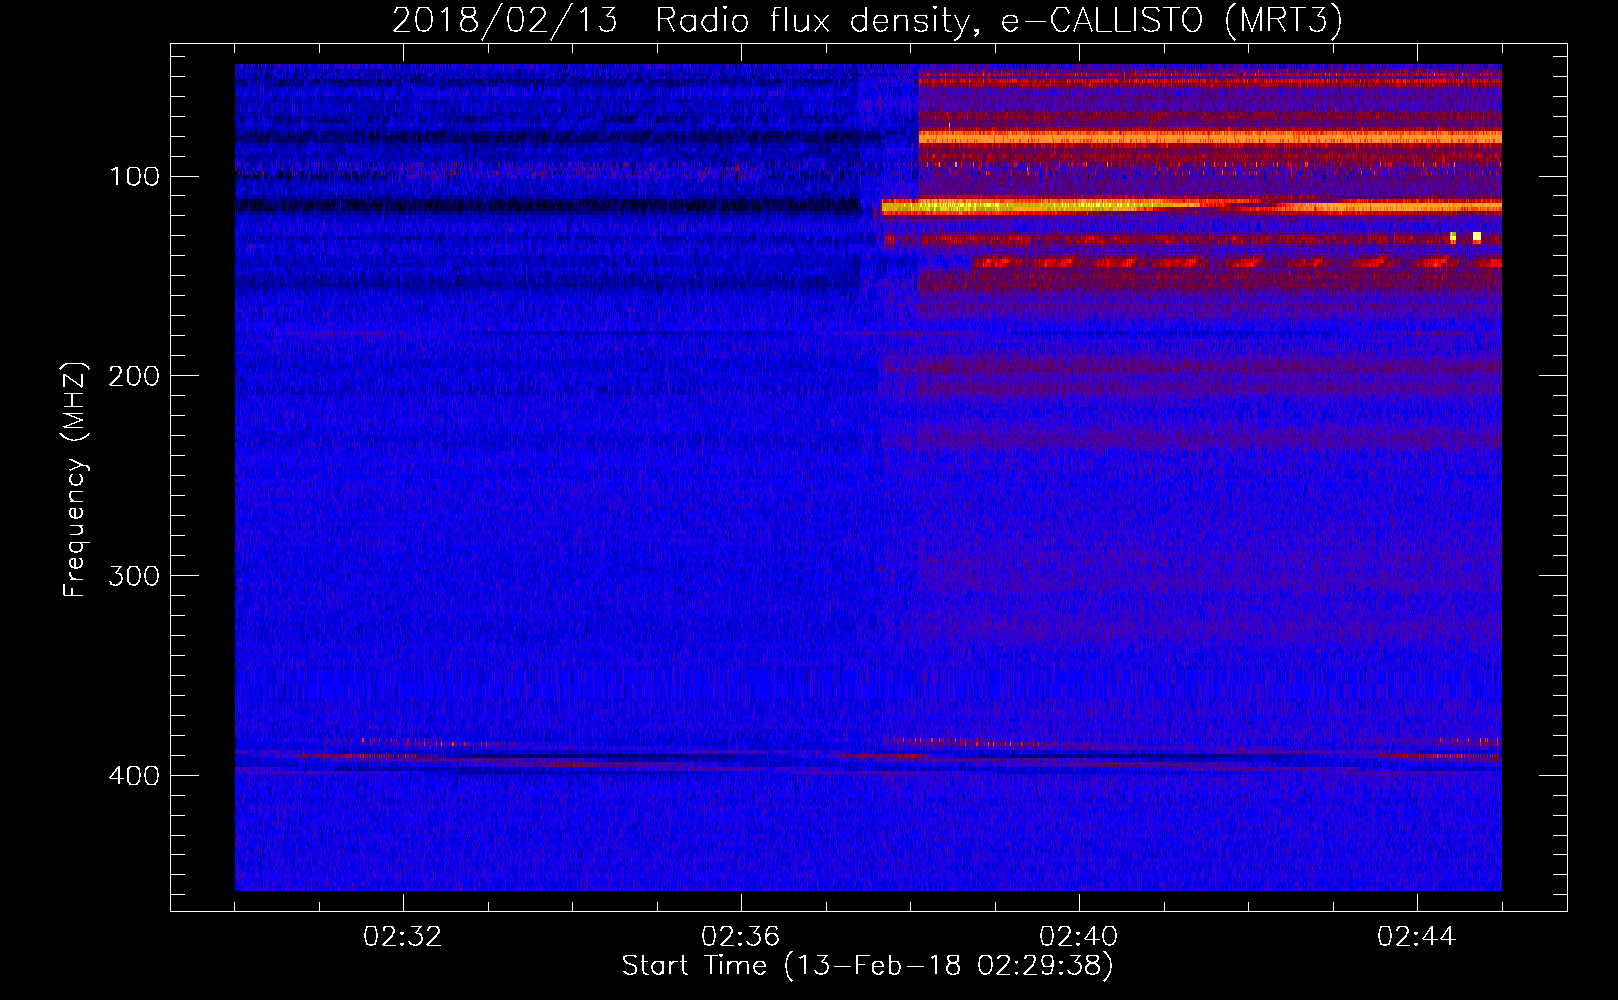Click the 02:44 time tick label
The image size is (1618, 1000).
click(x=1417, y=937)
